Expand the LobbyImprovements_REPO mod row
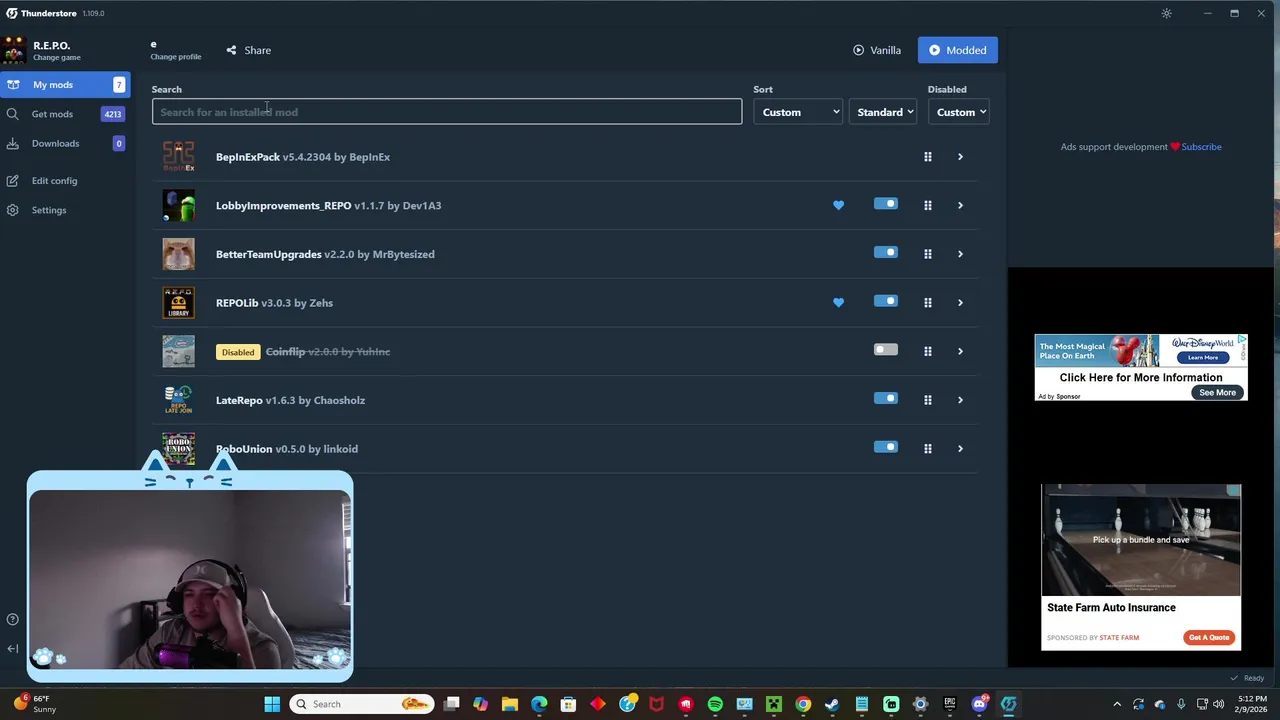This screenshot has width=1280, height=720. click(960, 205)
